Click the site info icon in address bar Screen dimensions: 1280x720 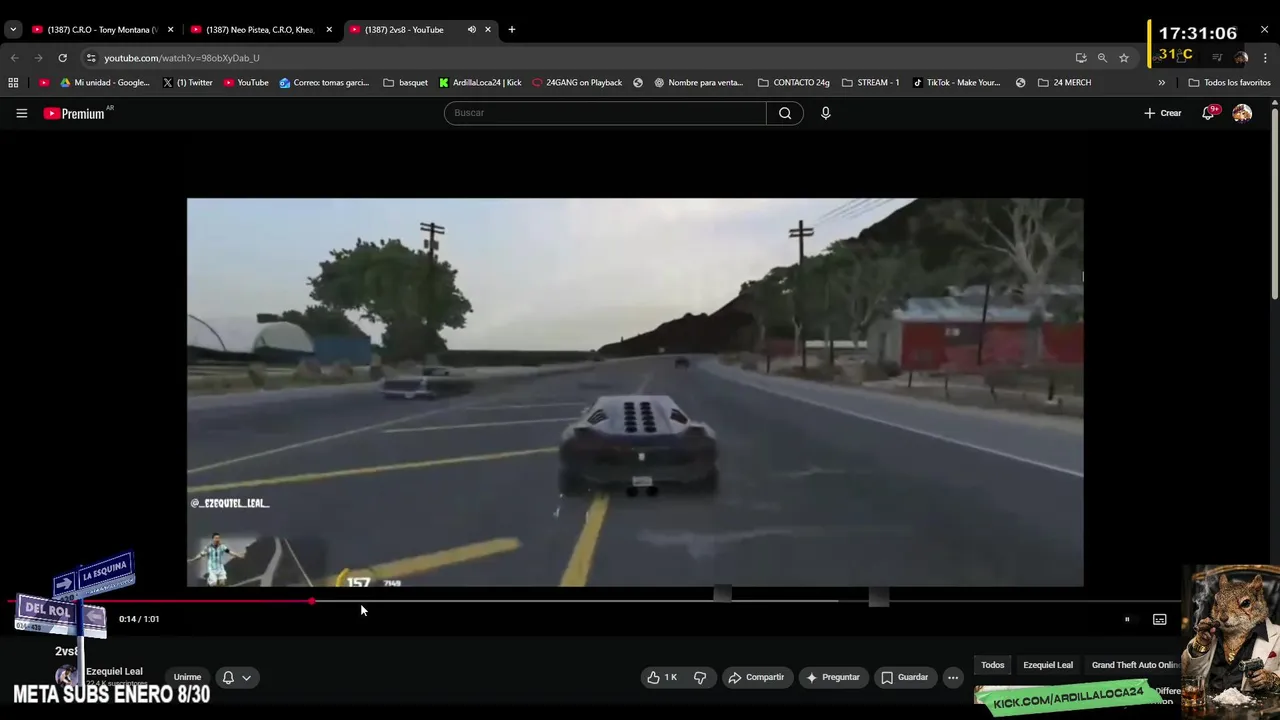point(91,58)
